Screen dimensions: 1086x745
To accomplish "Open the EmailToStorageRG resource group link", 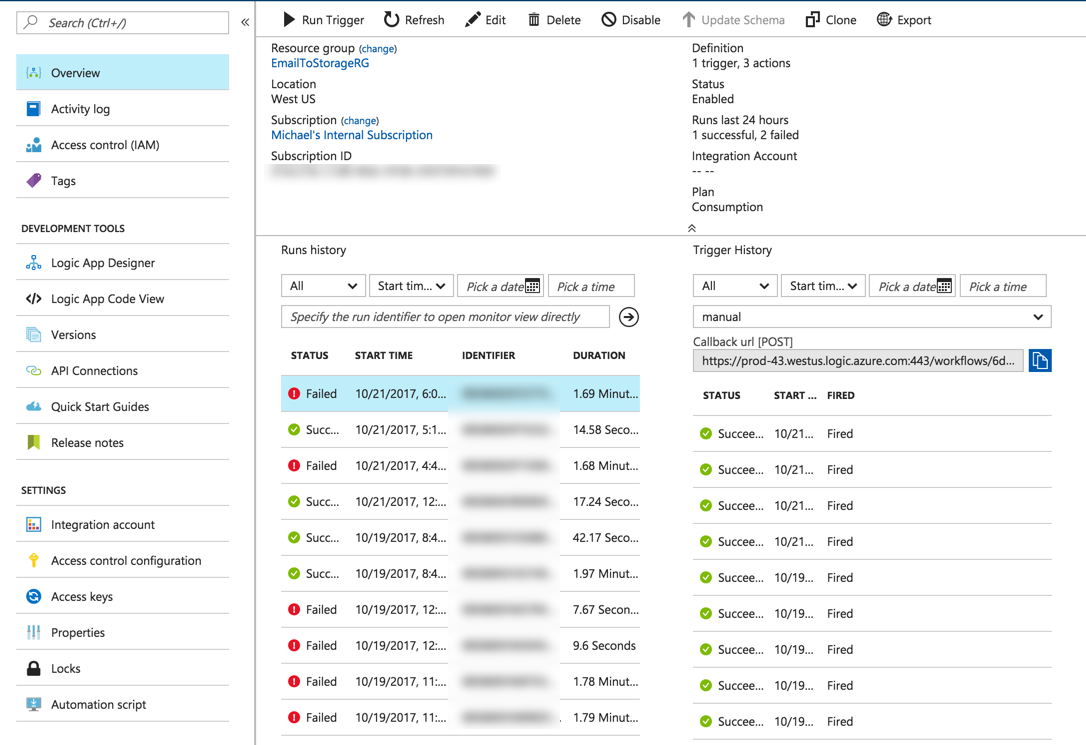I will tap(320, 63).
